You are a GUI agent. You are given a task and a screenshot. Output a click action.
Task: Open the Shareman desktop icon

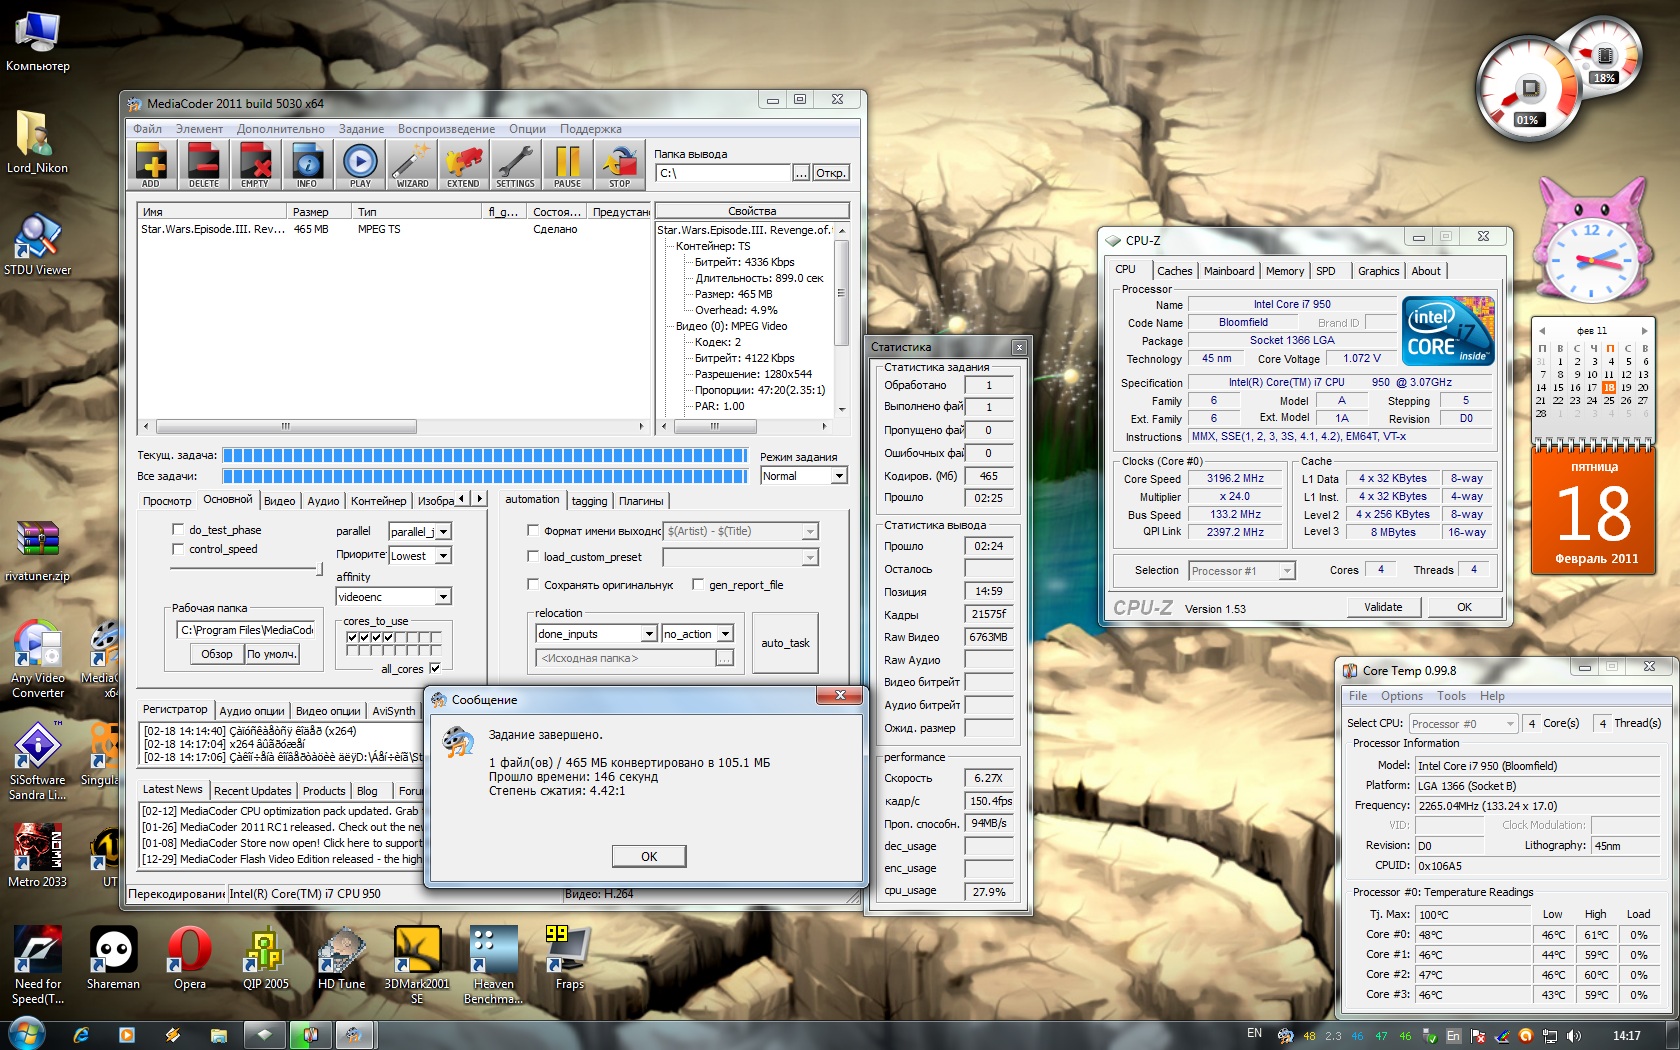[113, 957]
